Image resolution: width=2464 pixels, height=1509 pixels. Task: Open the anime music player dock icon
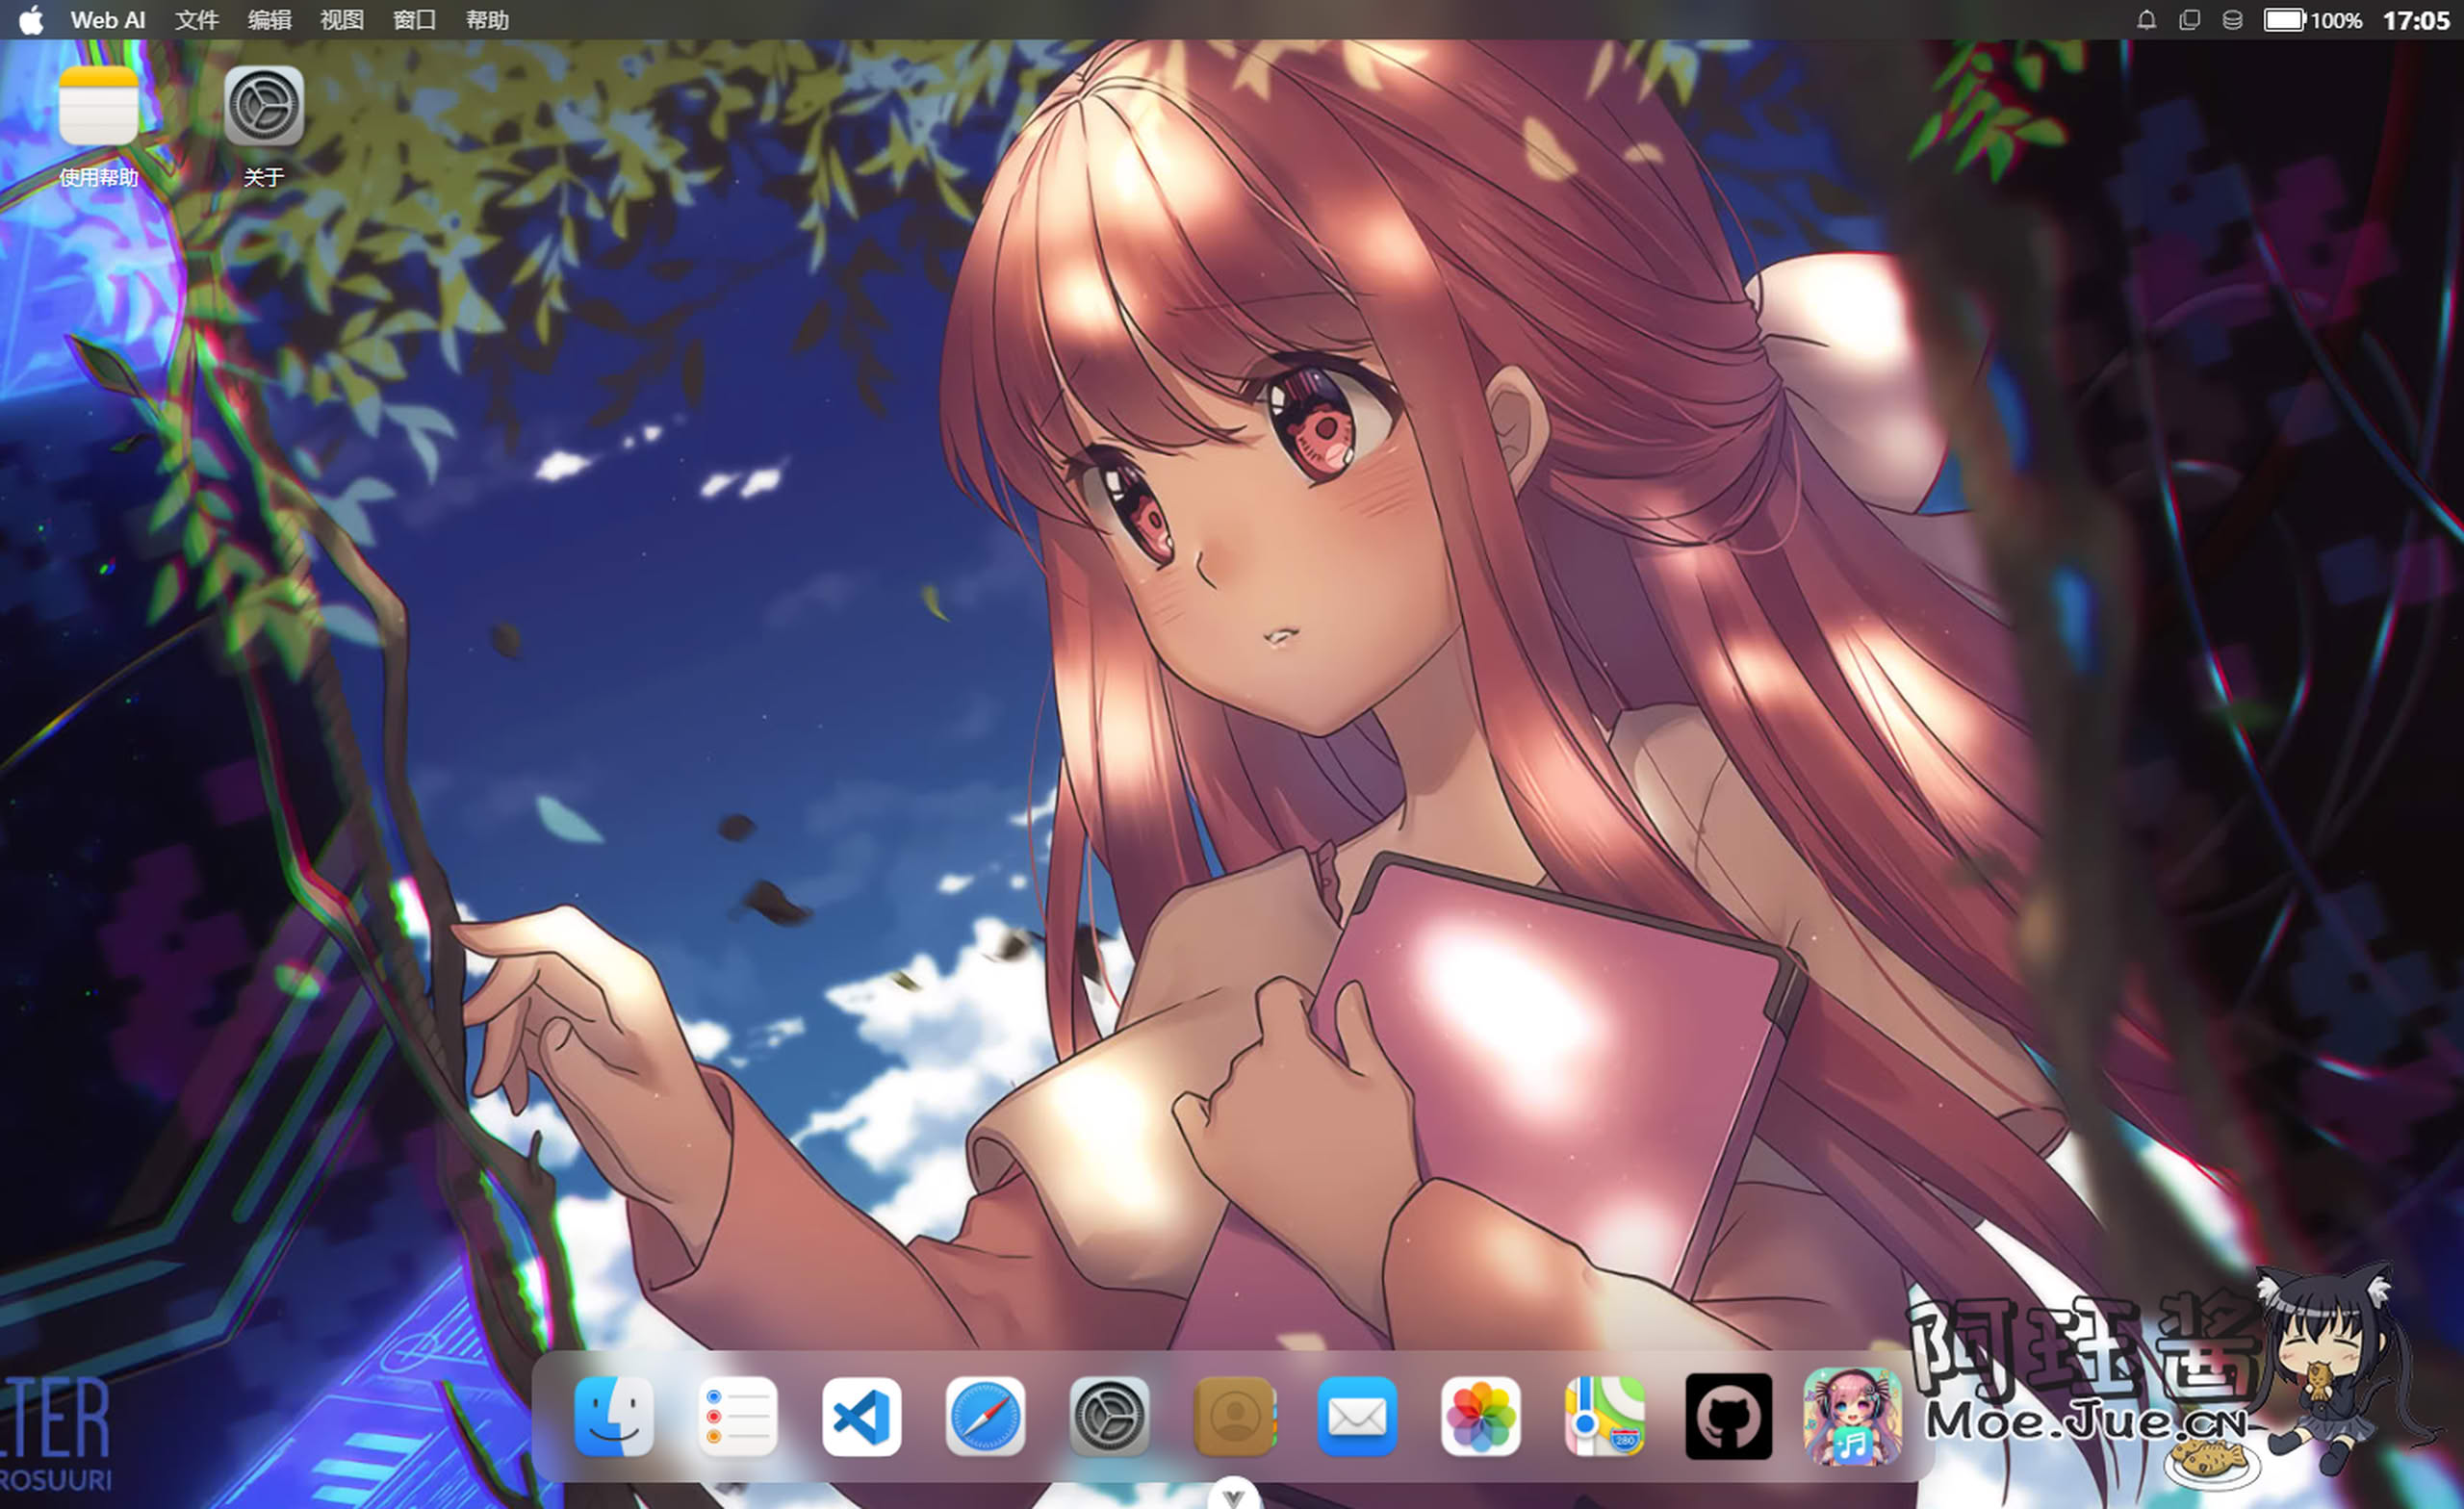coord(1852,1416)
